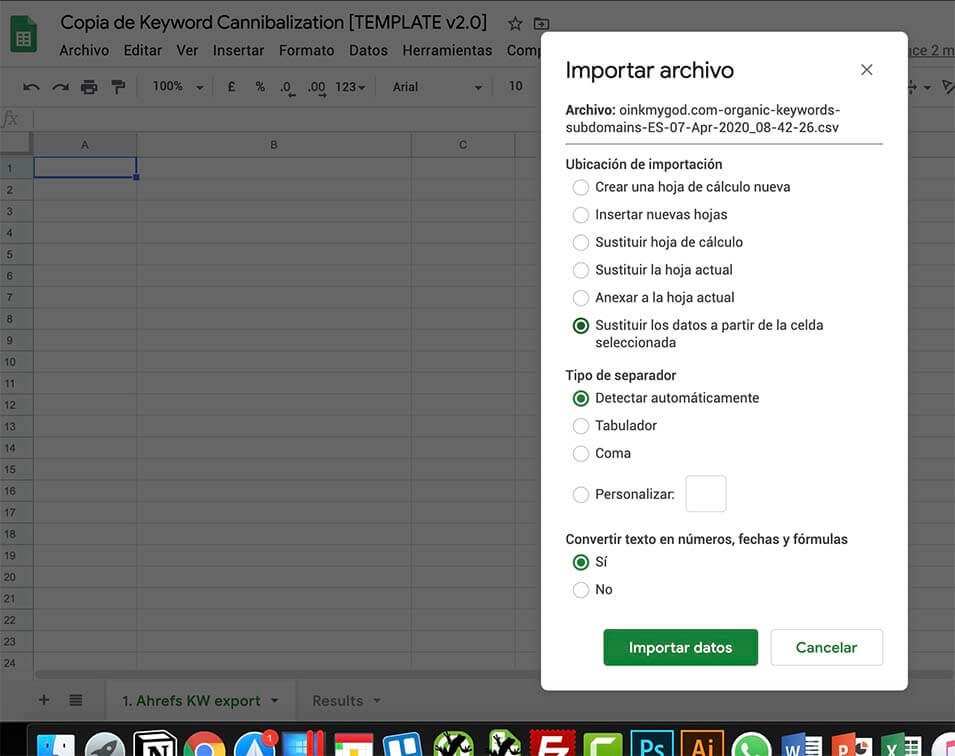Click the redo arrow icon
The width and height of the screenshot is (955, 756).
(60, 87)
